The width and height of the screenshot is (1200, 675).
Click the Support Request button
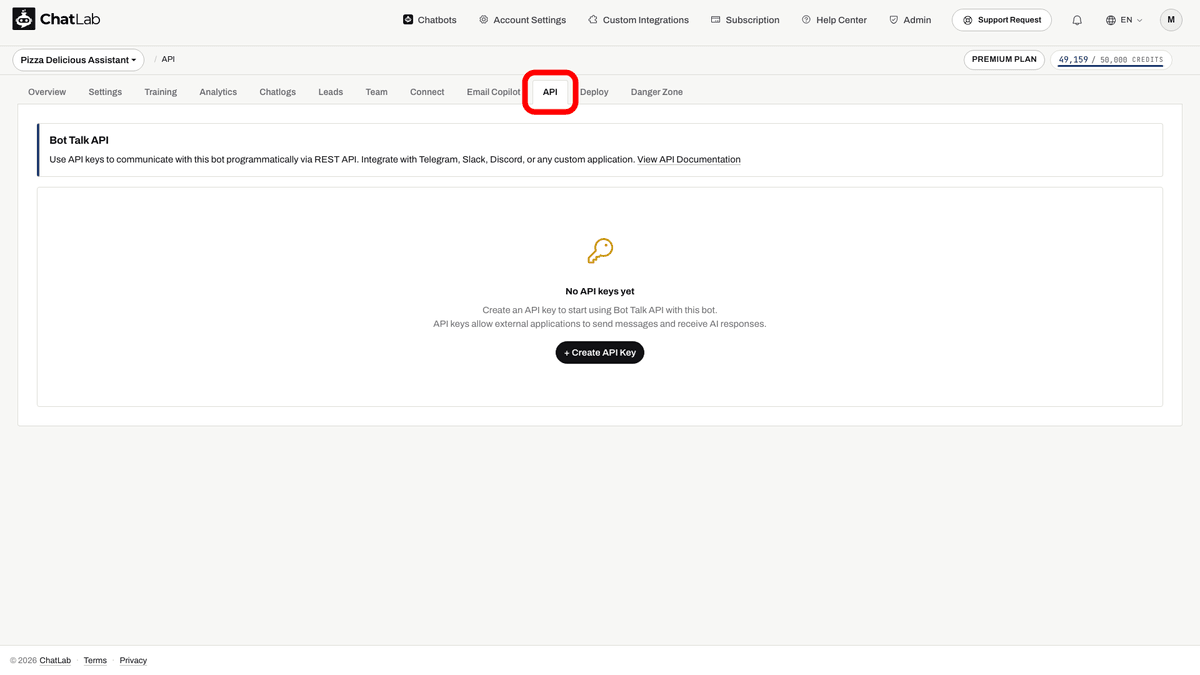pyautogui.click(x=1002, y=20)
